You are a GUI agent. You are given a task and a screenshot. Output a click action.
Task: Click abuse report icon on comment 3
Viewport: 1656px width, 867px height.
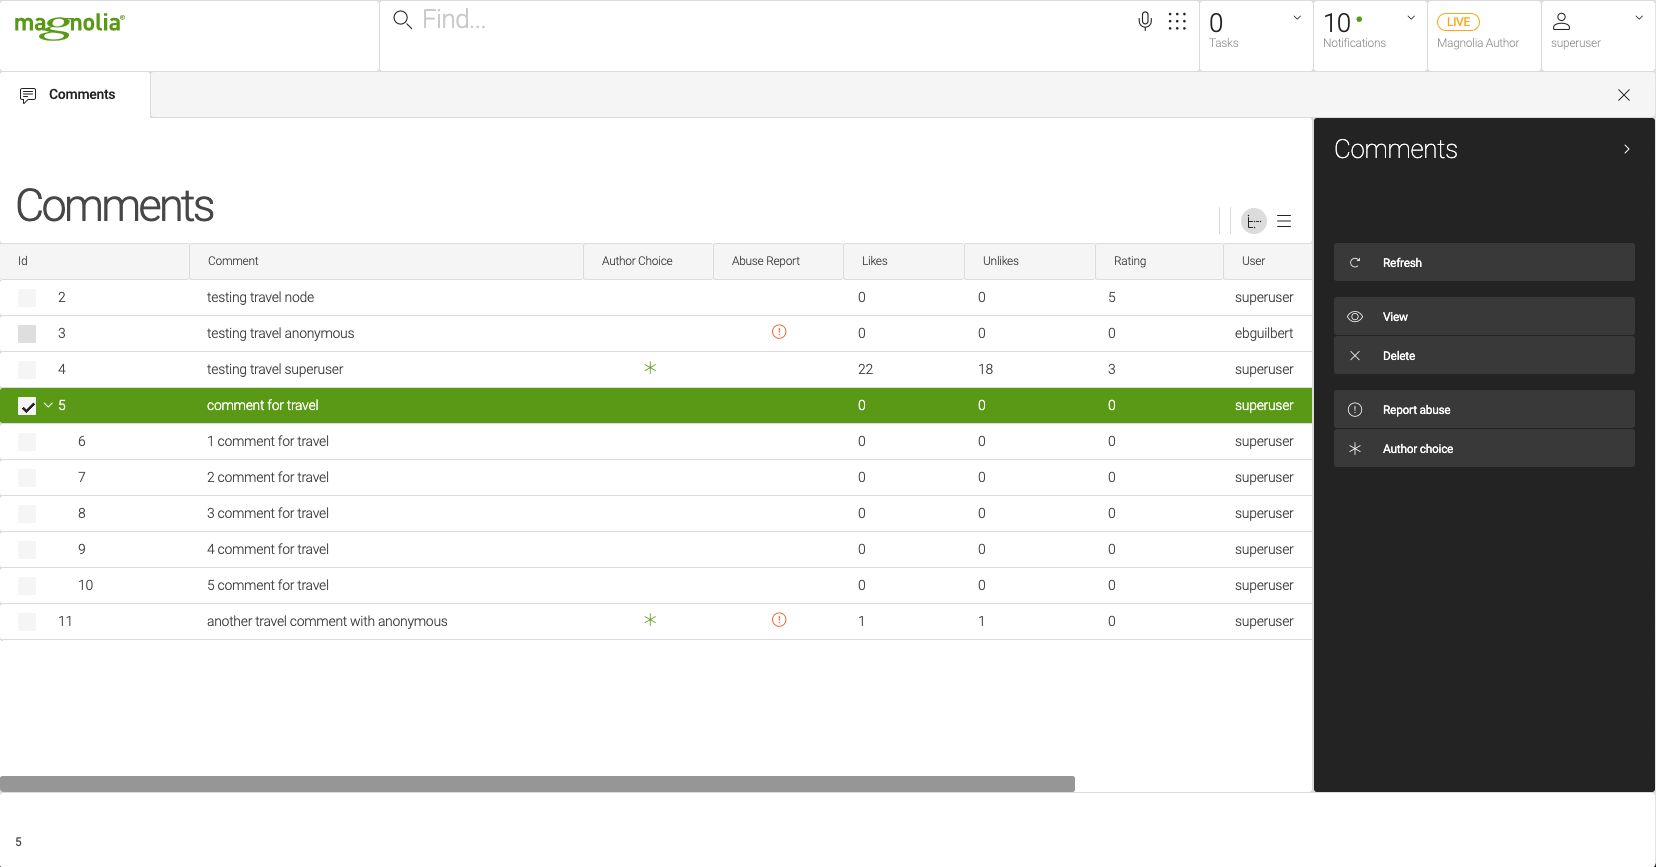(779, 332)
